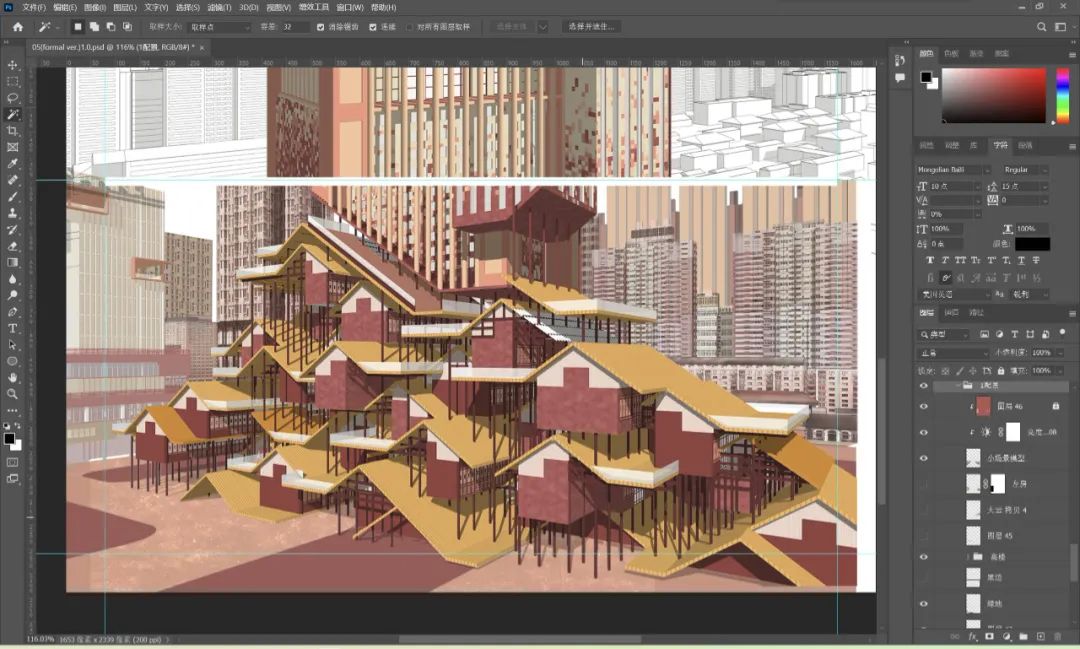Select the Eraser tool
1080x649 pixels.
12,247
